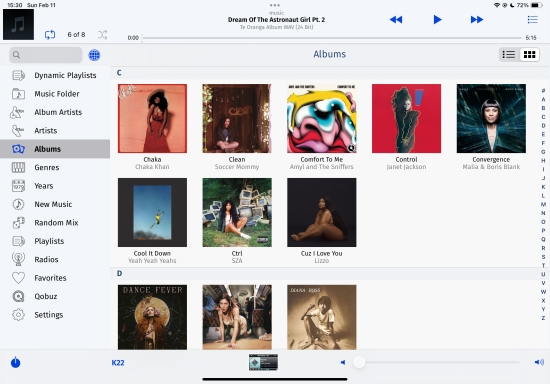Click the Random Mix dice icon
Screen dimensions: 550x384
pyautogui.click(x=18, y=223)
